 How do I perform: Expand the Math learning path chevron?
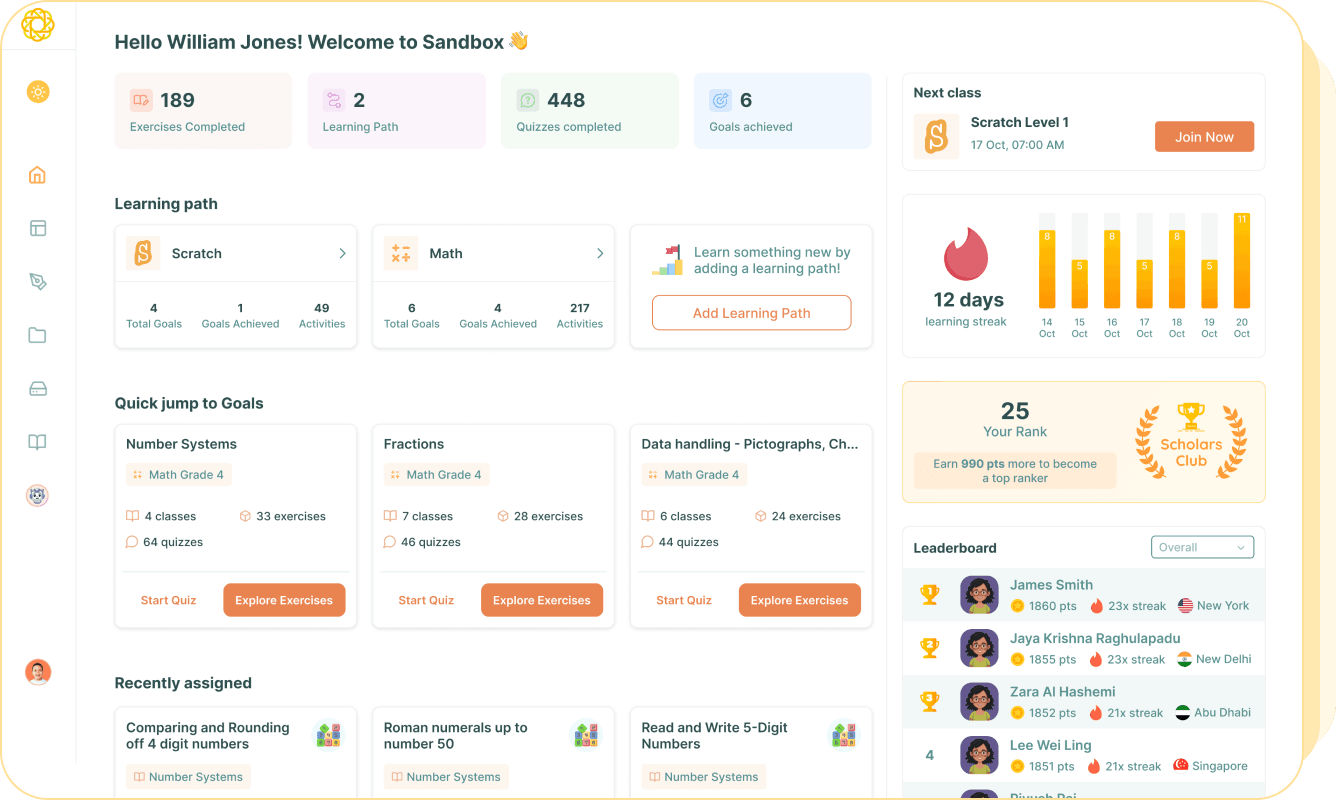(600, 254)
